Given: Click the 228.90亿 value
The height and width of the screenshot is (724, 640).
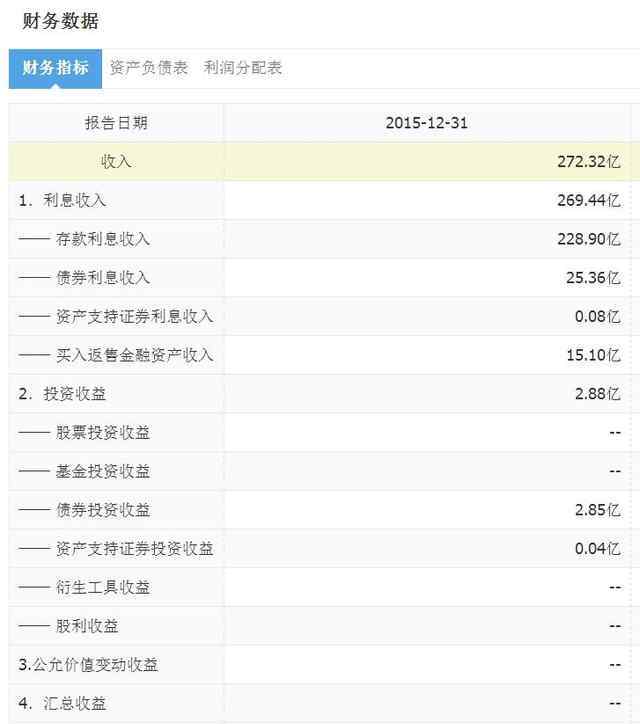Looking at the screenshot, I should click(588, 239).
